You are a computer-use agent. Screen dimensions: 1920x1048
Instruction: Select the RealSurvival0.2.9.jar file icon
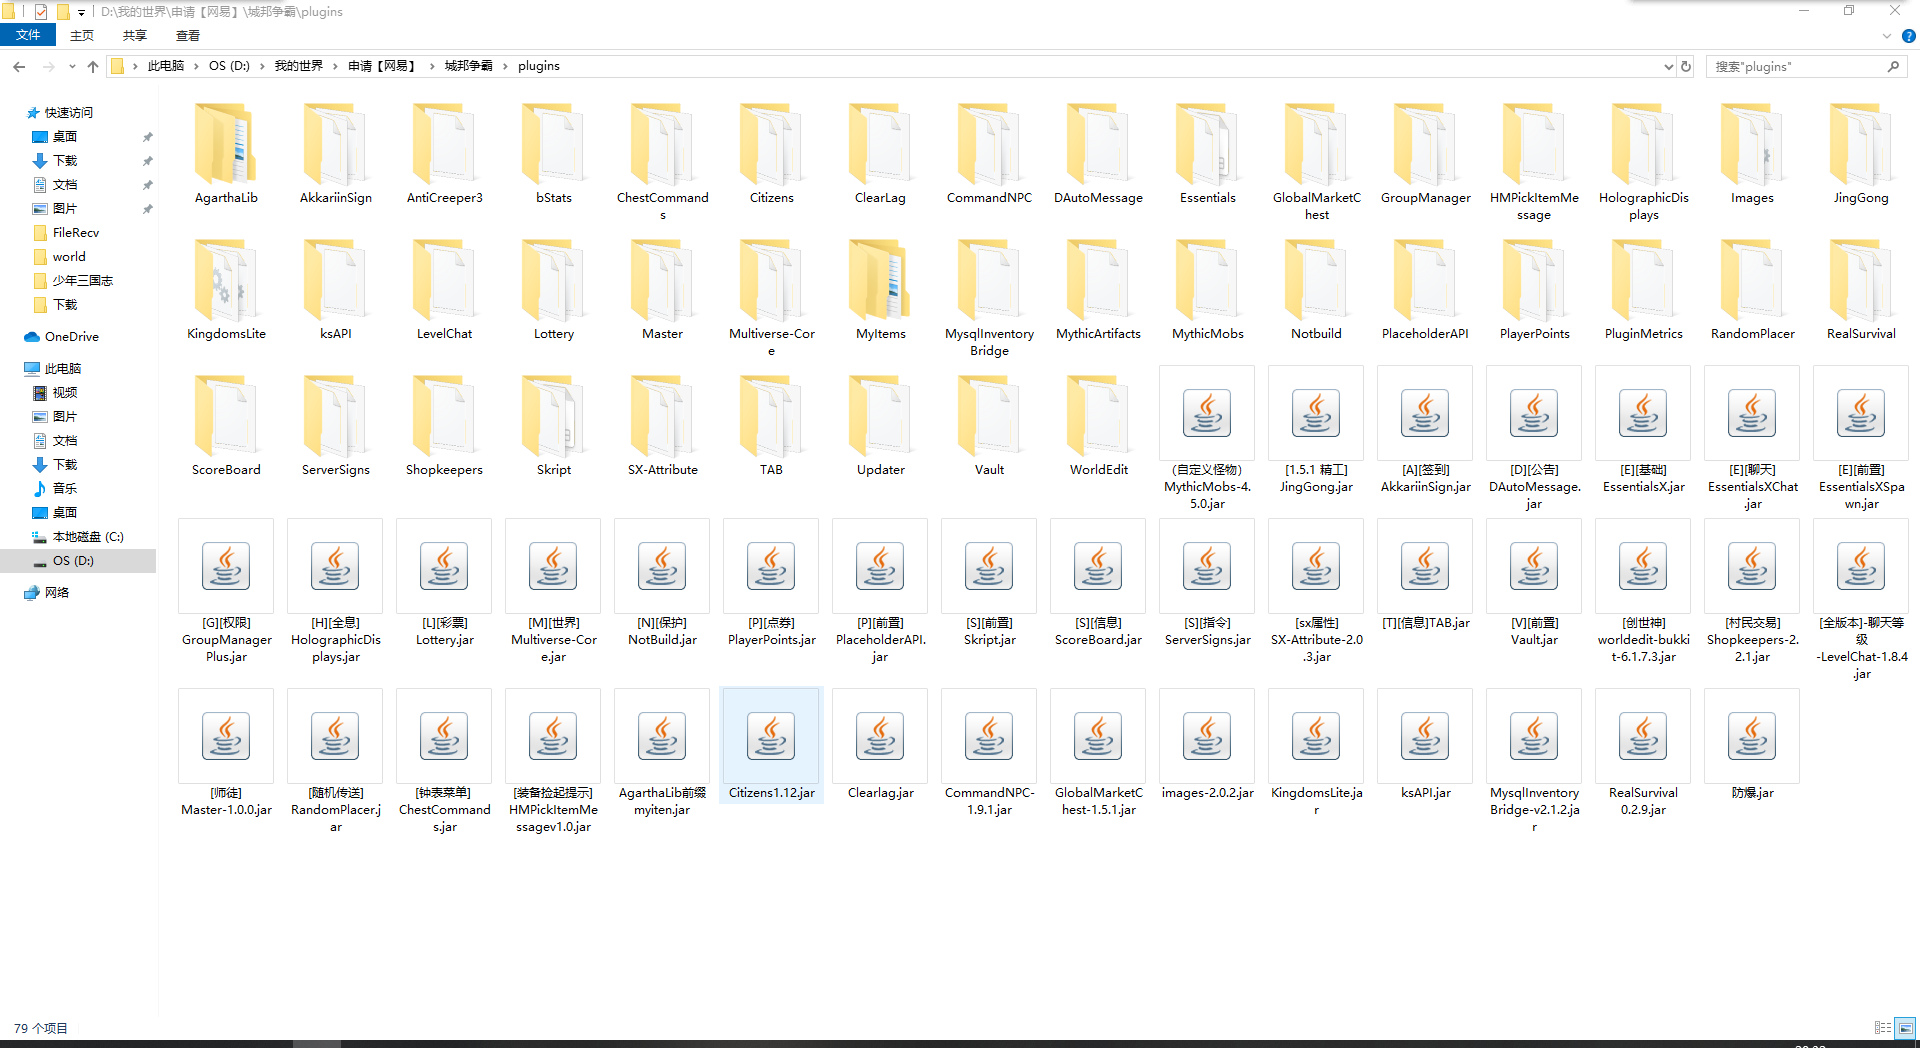(1643, 736)
